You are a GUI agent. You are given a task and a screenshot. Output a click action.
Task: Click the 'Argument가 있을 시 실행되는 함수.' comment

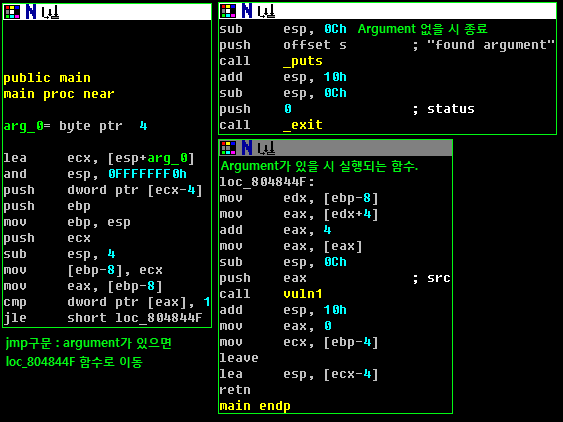(319, 166)
